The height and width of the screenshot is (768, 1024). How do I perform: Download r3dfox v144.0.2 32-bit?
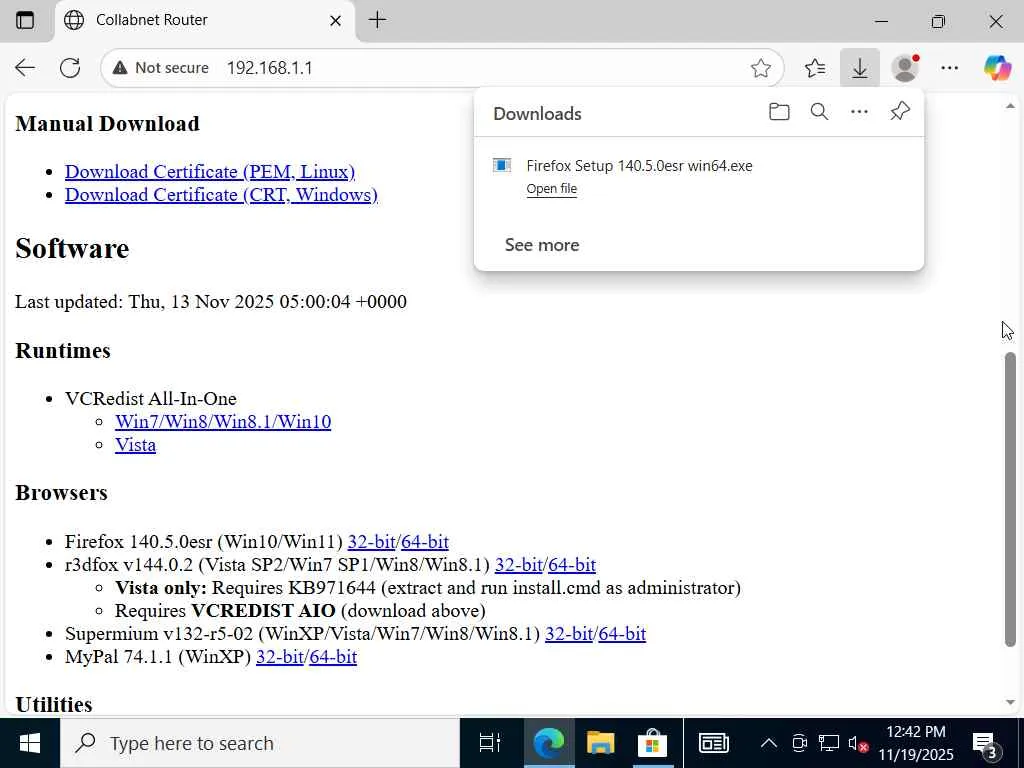519,564
